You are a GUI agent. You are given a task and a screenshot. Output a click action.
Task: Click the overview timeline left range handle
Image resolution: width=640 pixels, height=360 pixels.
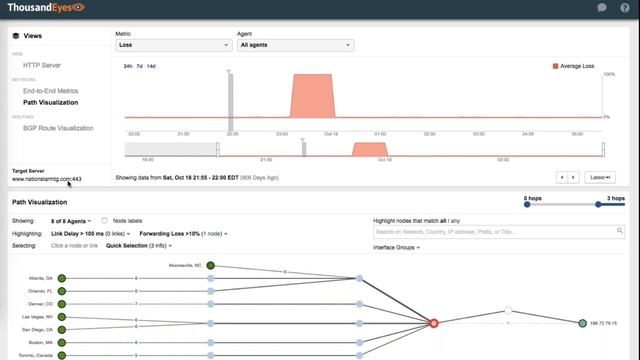pos(218,149)
